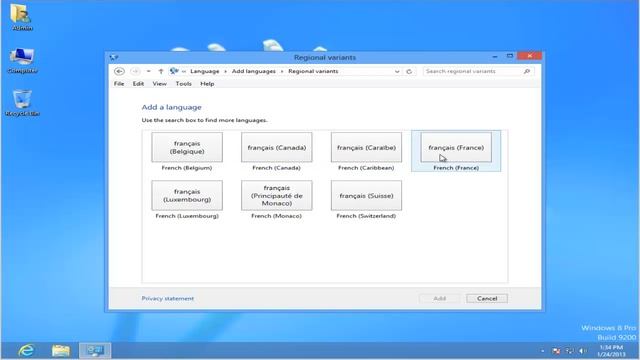
Task: Open the Admin folder desktop icon
Action: tap(22, 17)
